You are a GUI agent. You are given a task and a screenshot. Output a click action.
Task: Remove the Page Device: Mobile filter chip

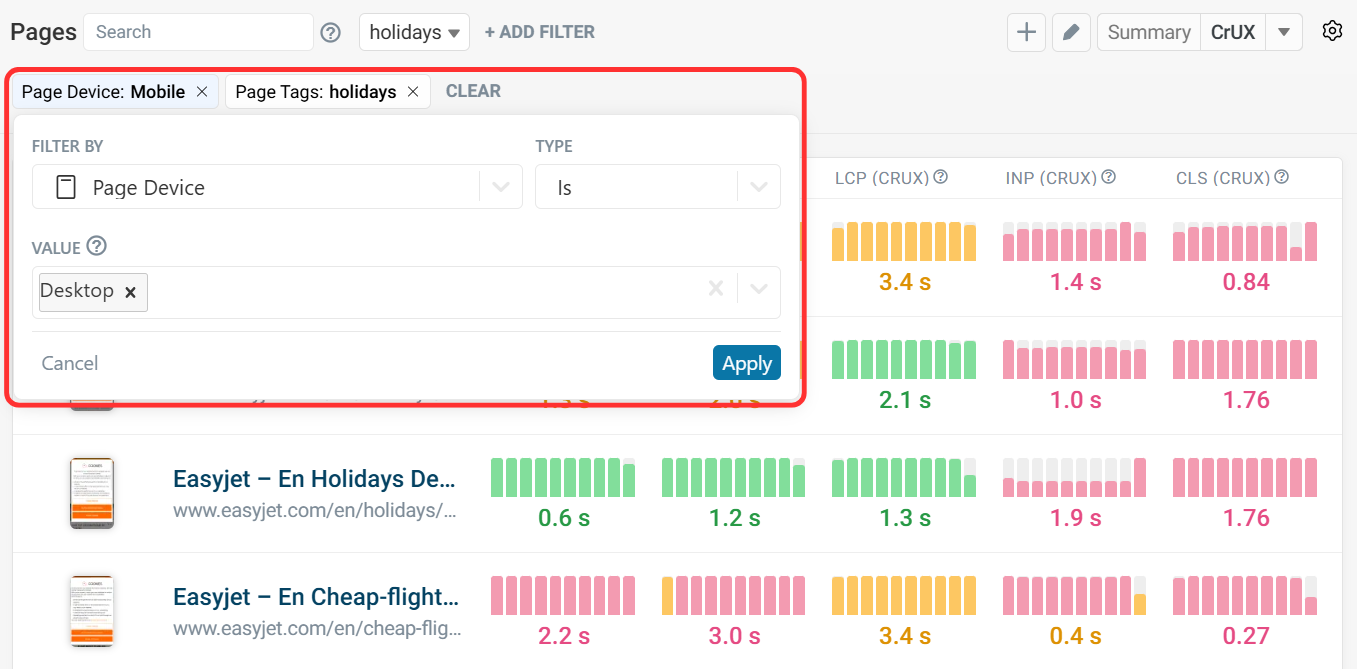(x=202, y=92)
